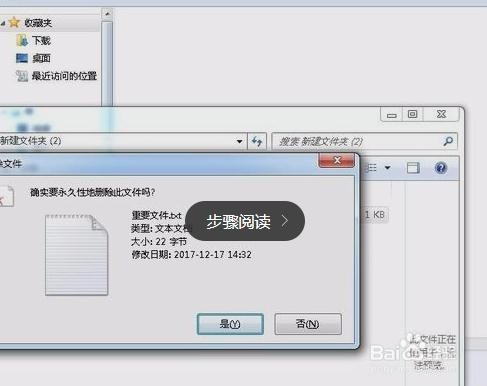
Task: Click the large text file thumbnail
Action: coord(77,255)
